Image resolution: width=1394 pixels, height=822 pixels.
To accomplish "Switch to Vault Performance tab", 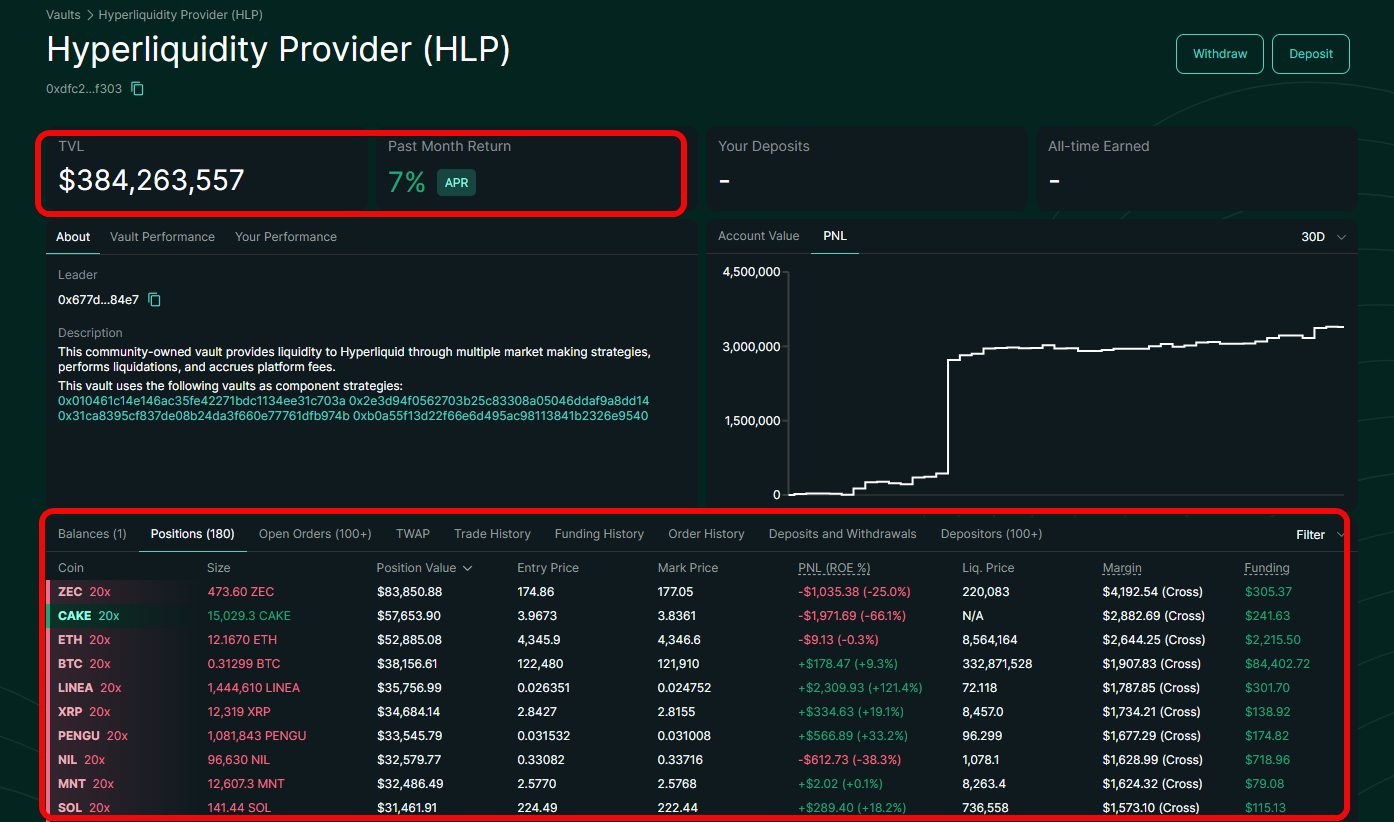I will point(162,237).
